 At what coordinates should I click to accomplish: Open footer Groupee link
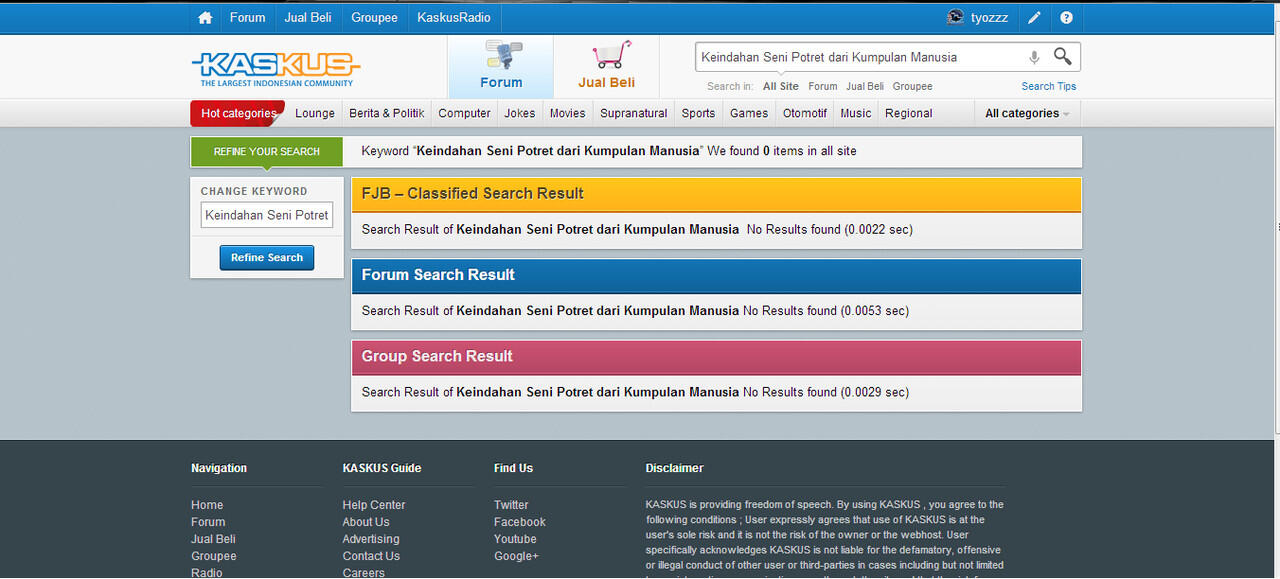tap(214, 556)
